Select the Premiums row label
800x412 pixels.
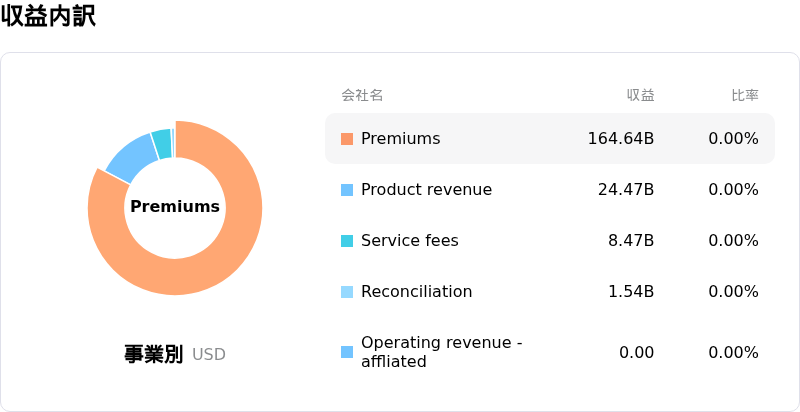[401, 139]
